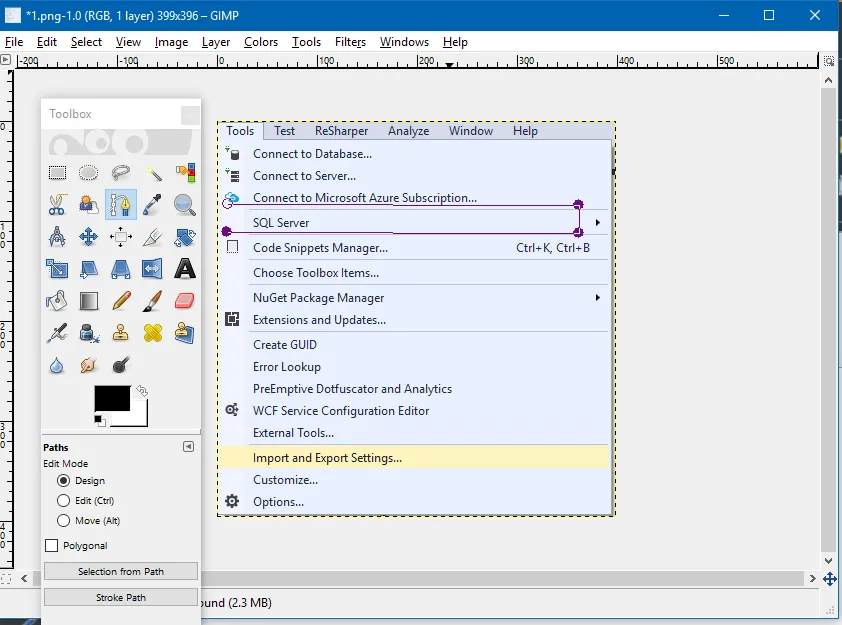
Task: Open the Filters menu
Action: point(350,42)
